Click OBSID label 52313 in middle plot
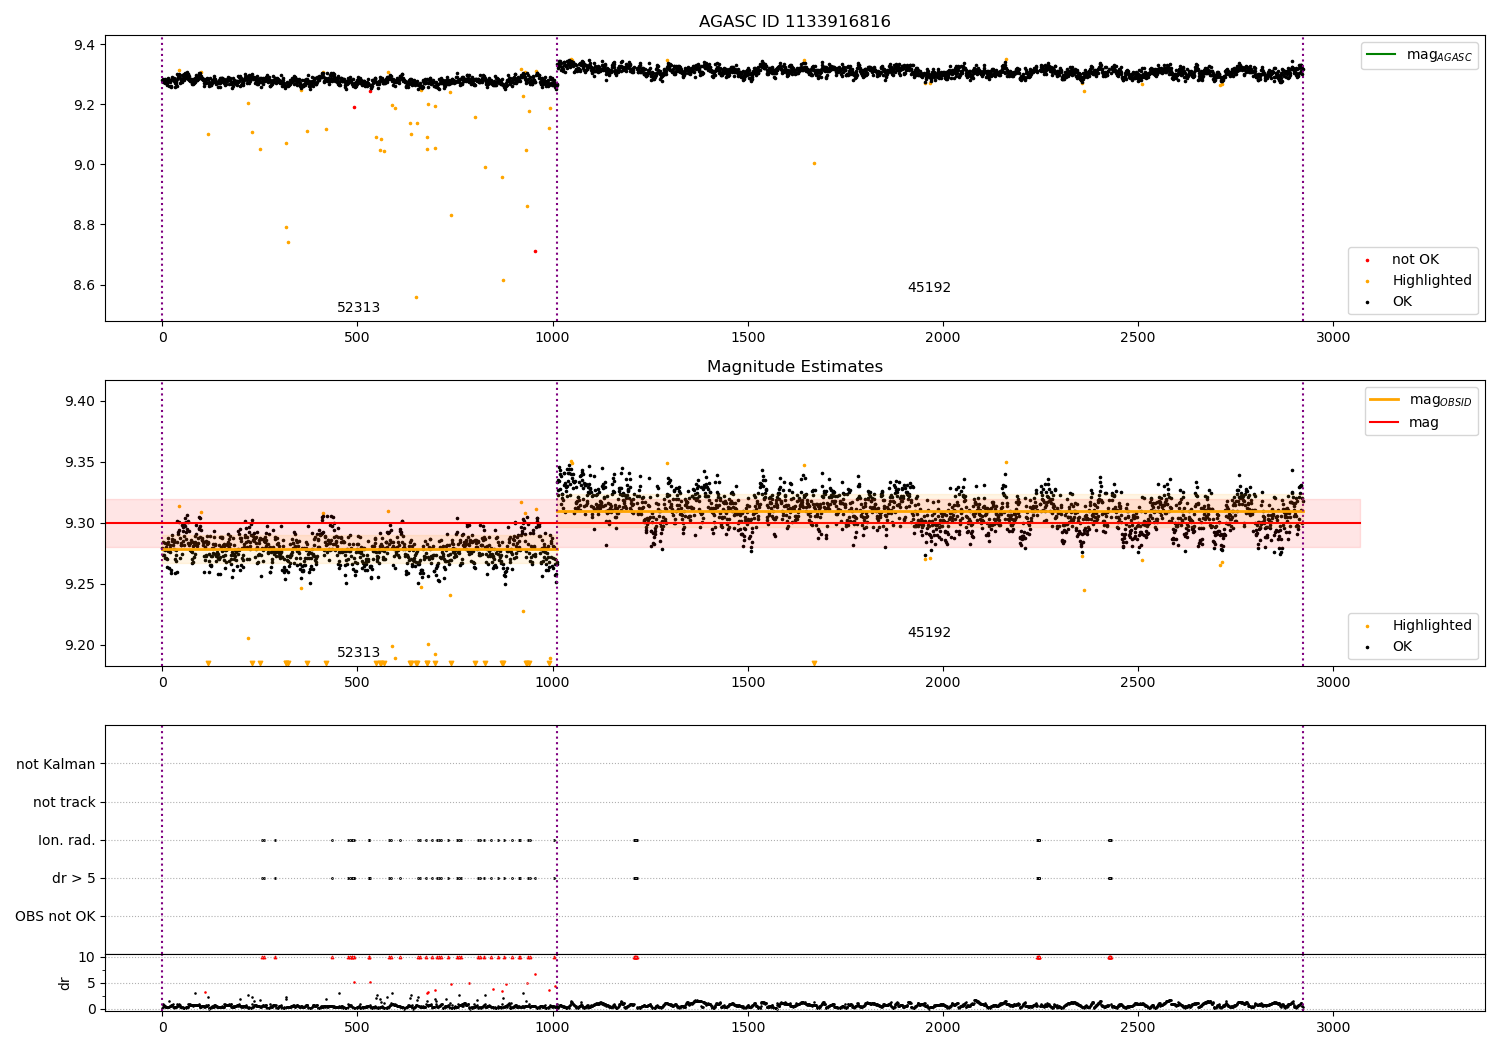Viewport: 1500px width, 1050px height. click(358, 653)
